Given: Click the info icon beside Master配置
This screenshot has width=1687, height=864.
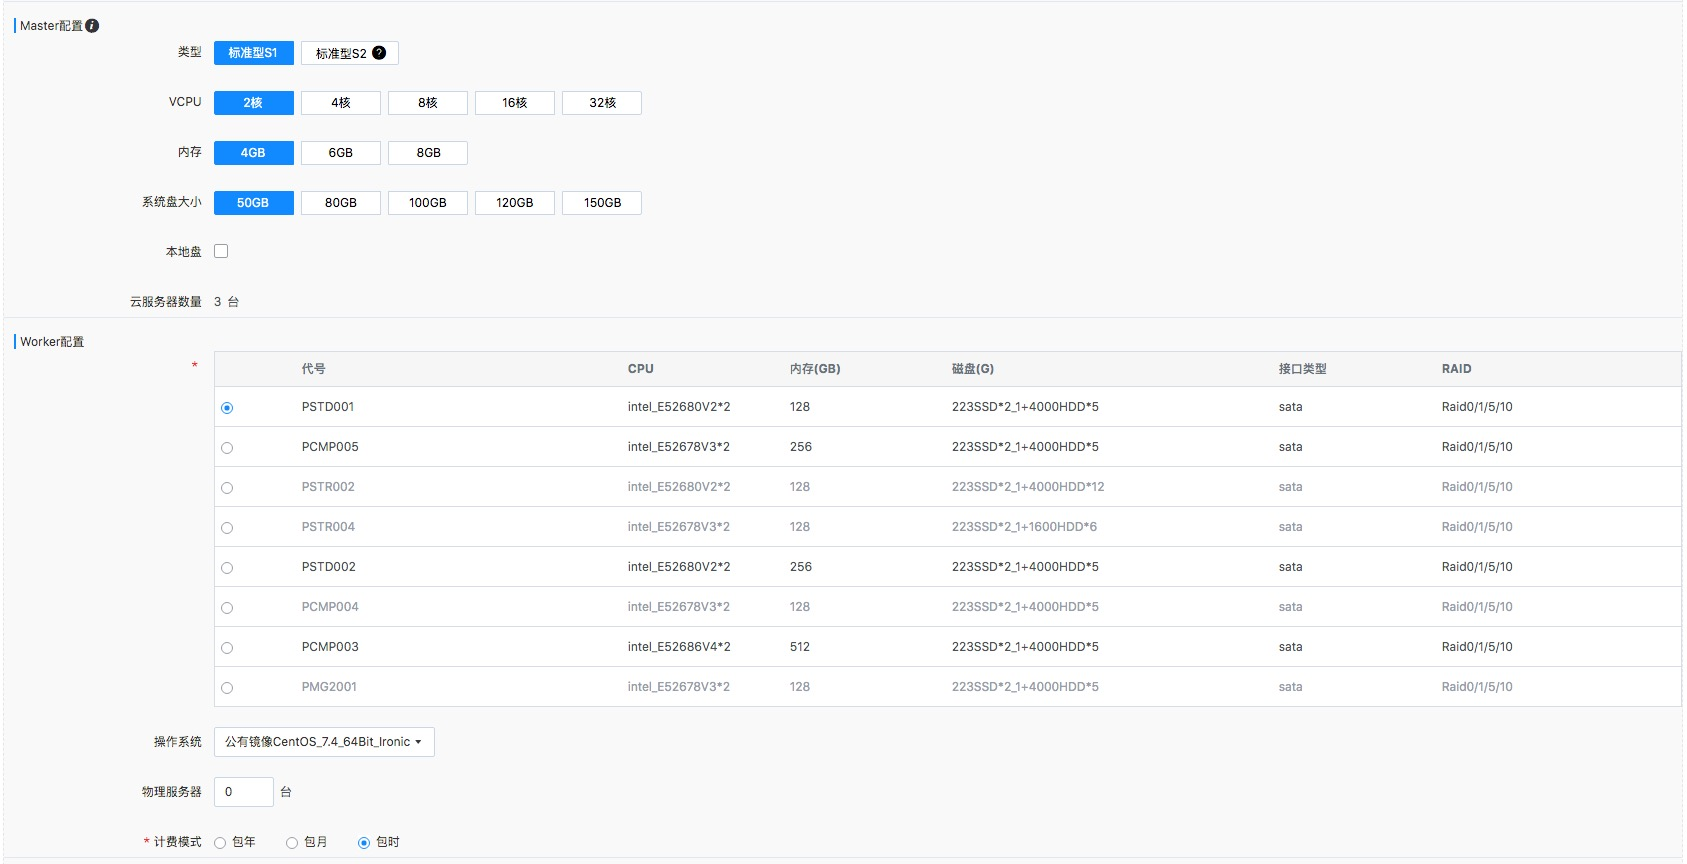Looking at the screenshot, I should tap(92, 26).
